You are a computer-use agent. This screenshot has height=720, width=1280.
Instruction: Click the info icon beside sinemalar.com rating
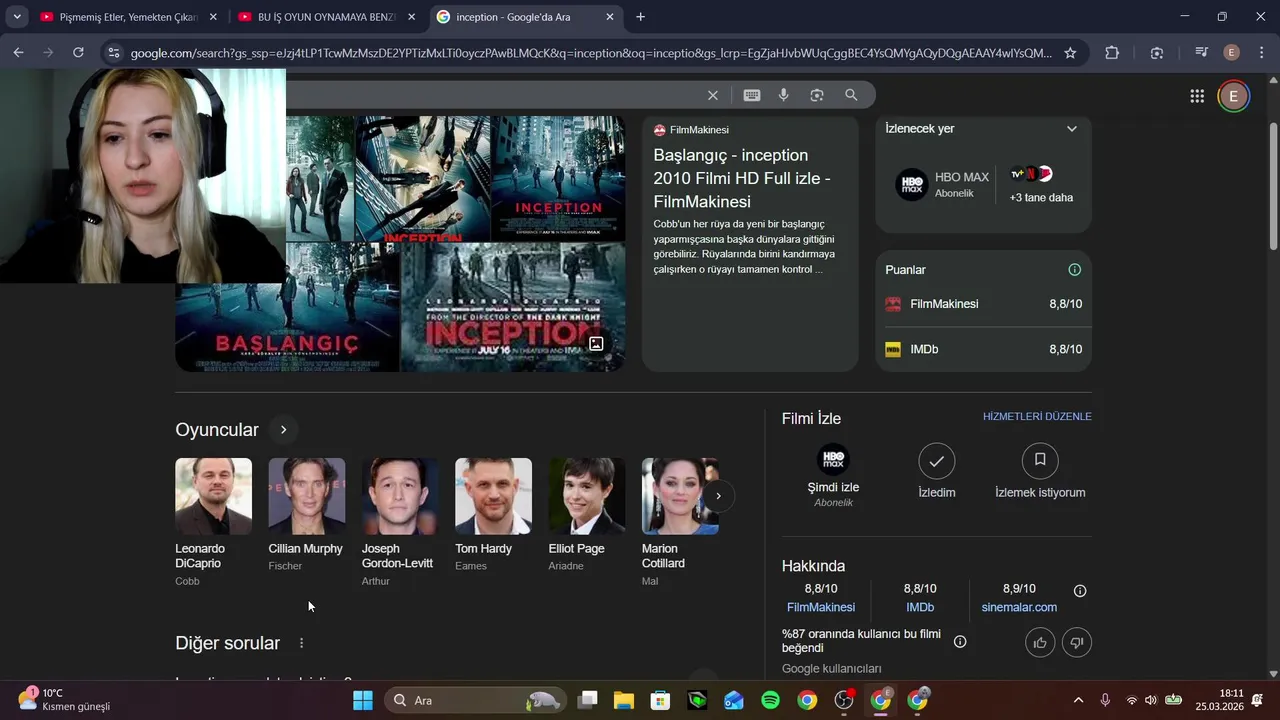pyautogui.click(x=1080, y=591)
